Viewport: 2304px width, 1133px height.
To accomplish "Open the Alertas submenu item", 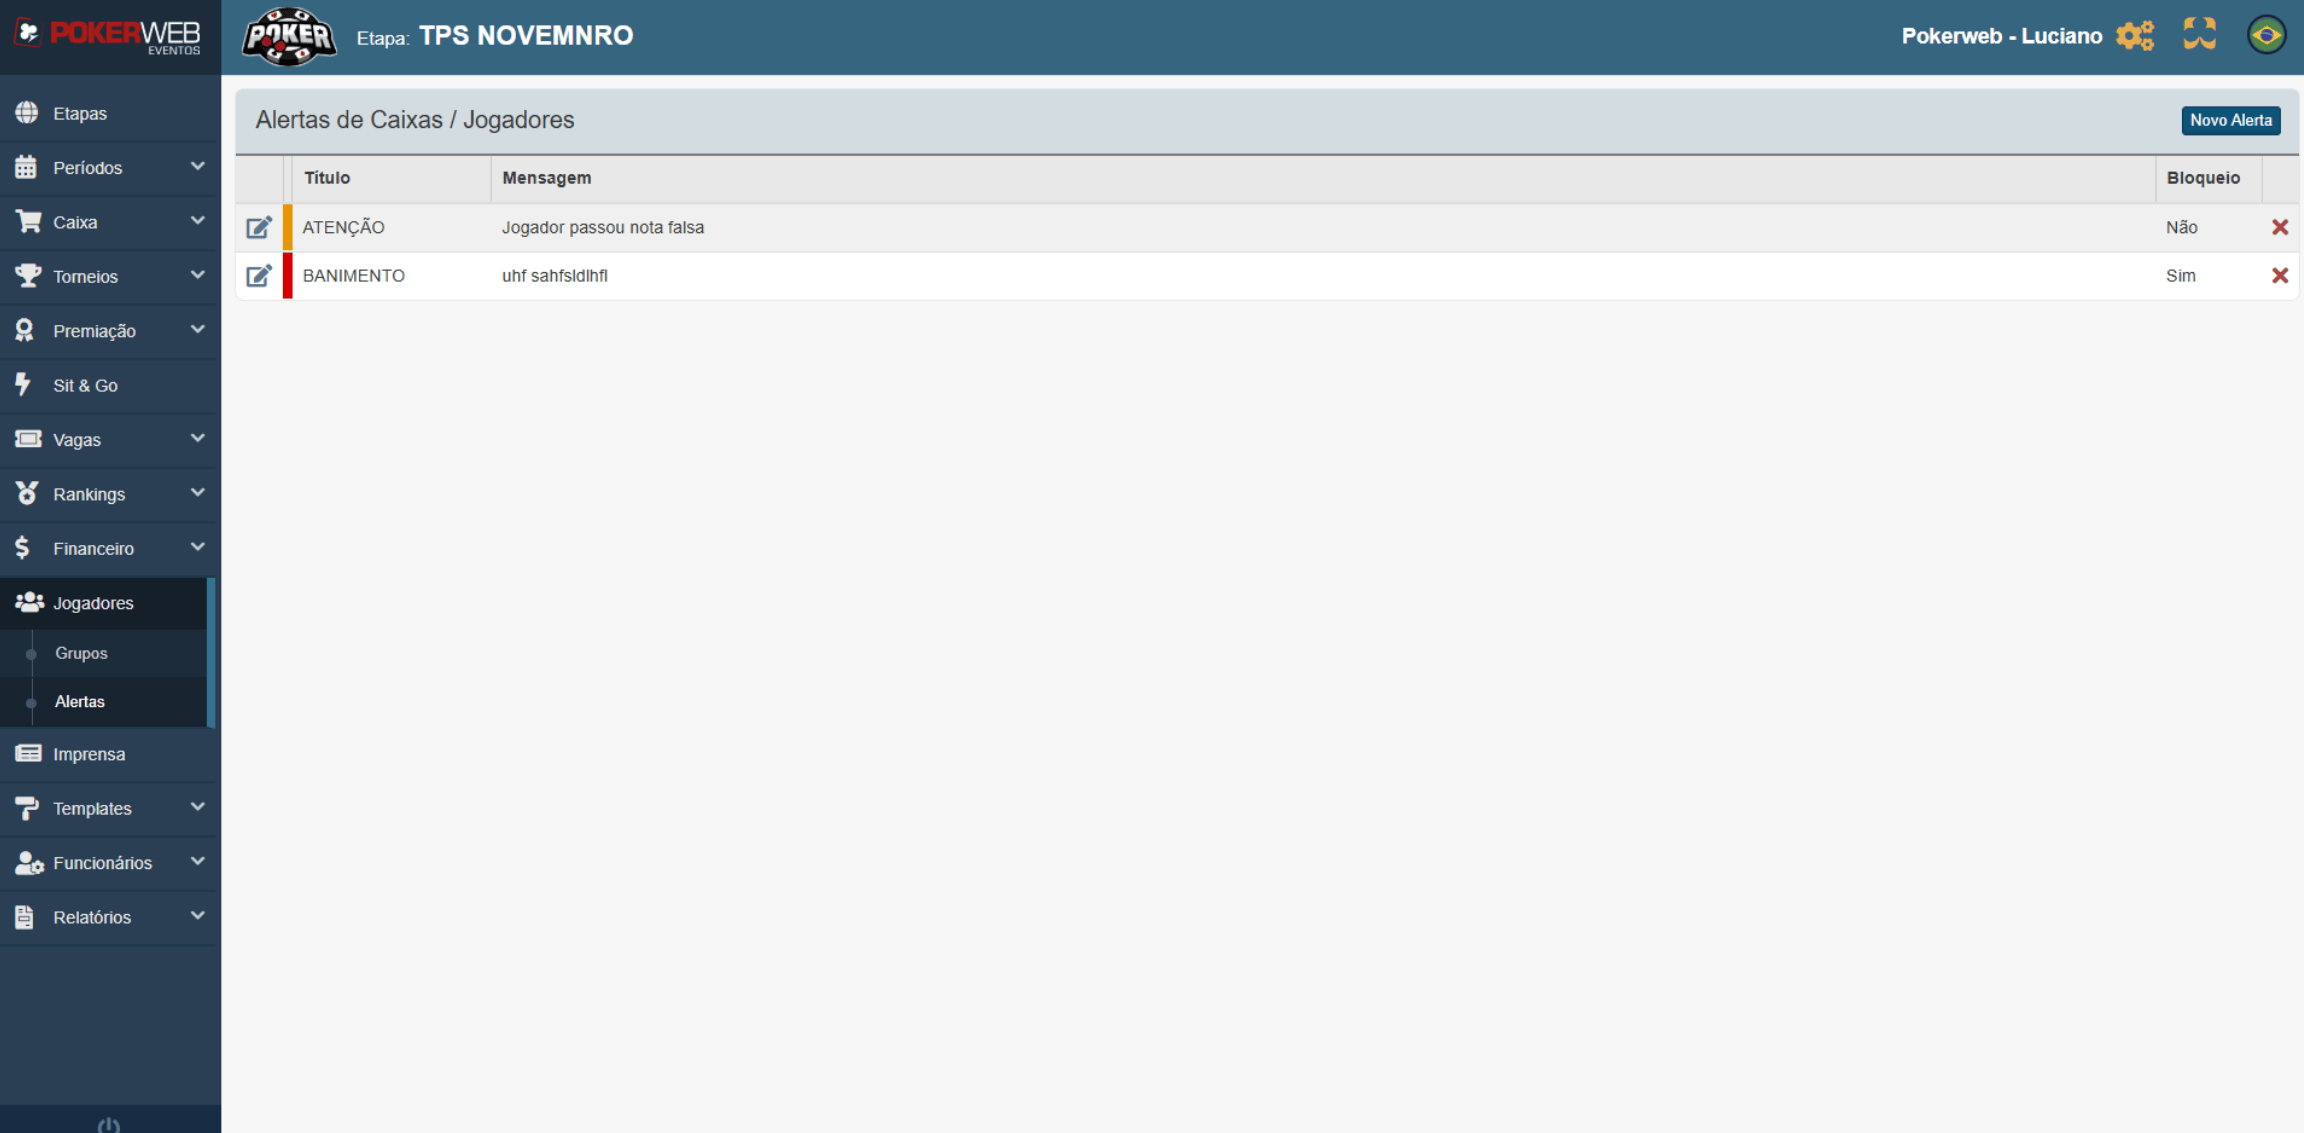I will tap(80, 702).
